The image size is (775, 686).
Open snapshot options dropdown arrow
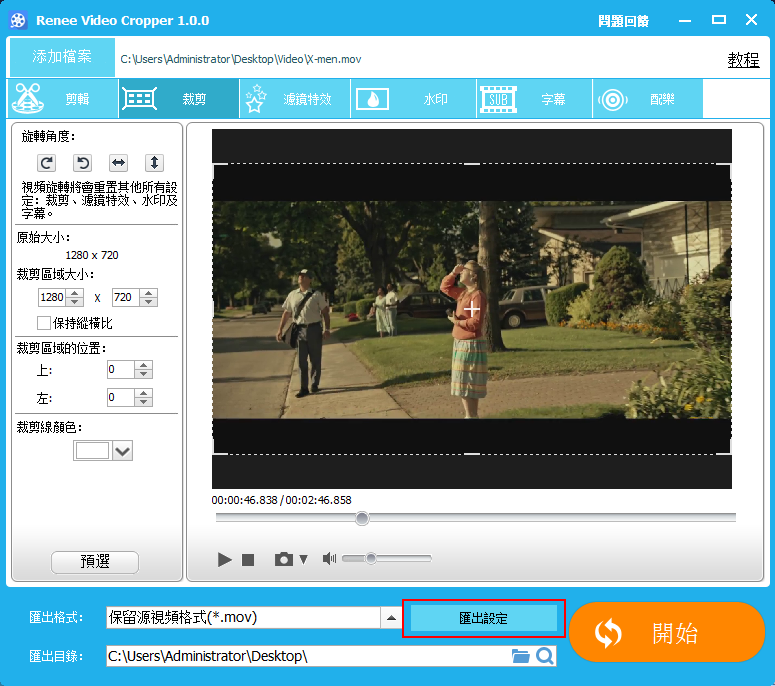pos(303,559)
